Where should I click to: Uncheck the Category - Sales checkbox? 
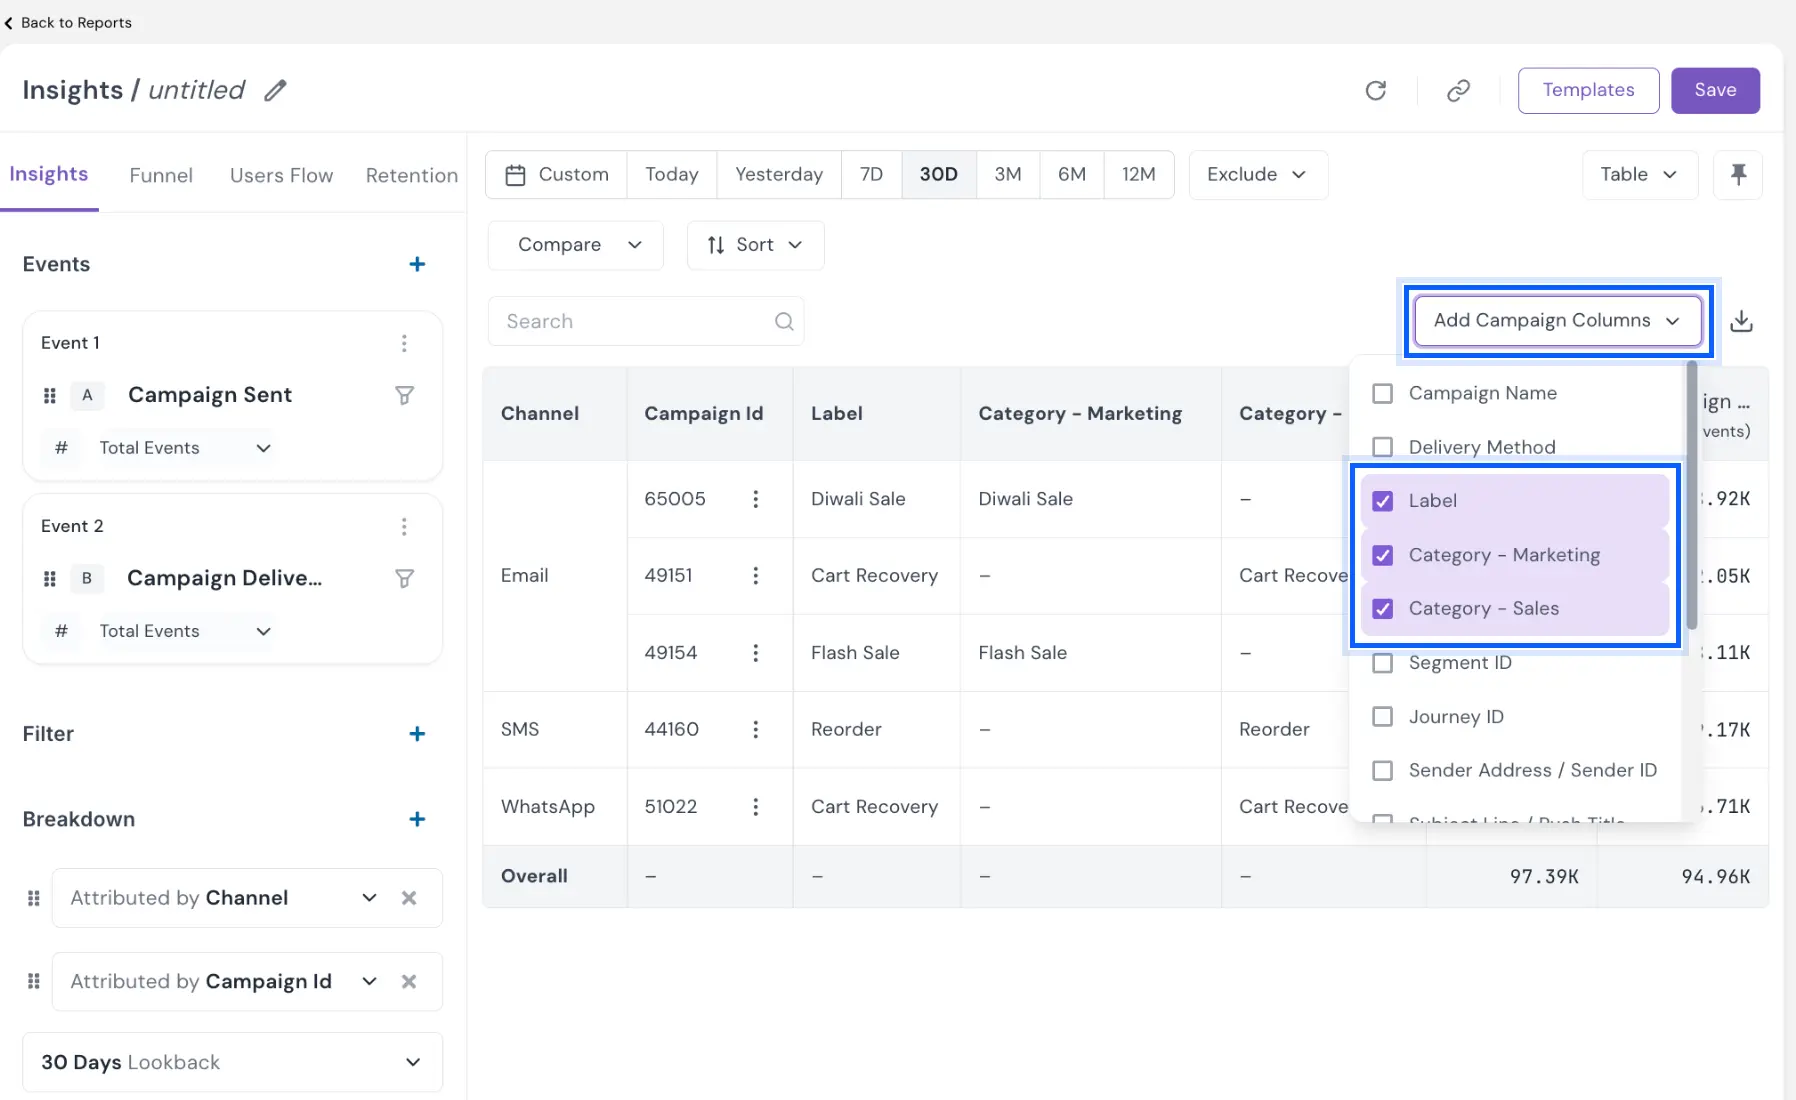click(1382, 609)
